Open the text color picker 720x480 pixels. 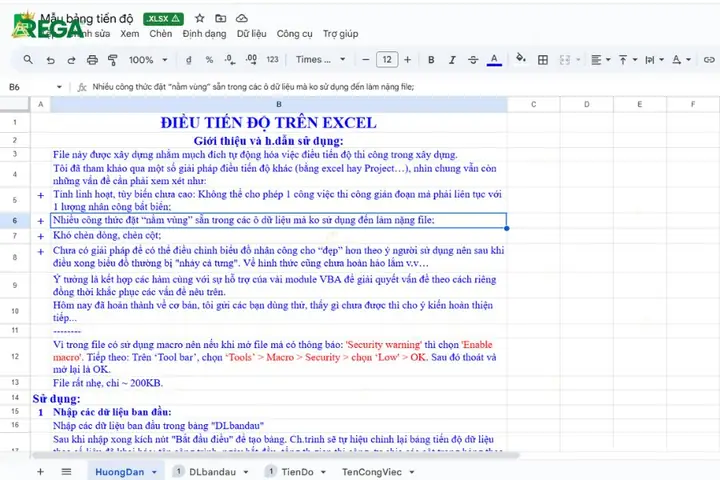coord(494,60)
